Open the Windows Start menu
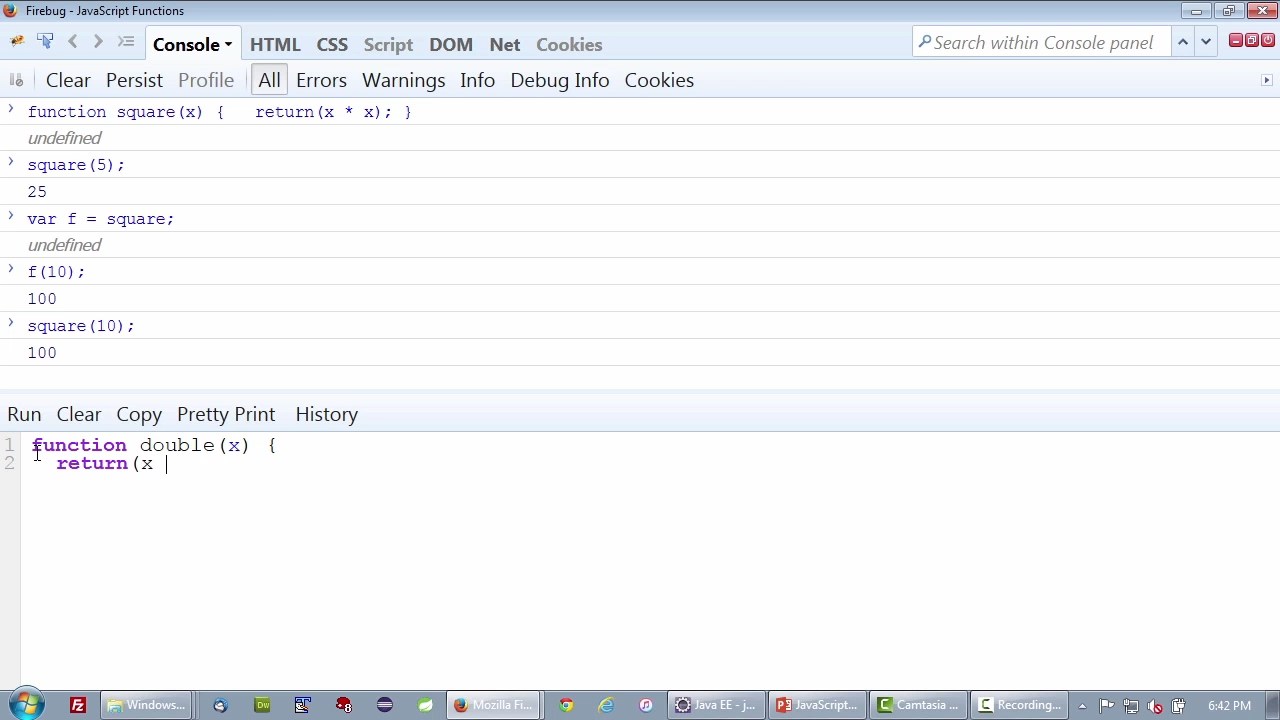This screenshot has height=720, width=1280. click(25, 705)
